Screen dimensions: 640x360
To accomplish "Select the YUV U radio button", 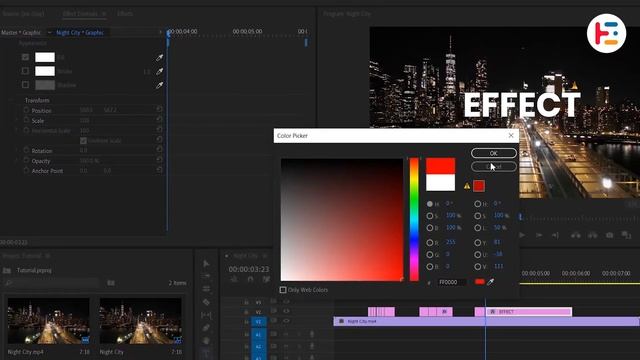I will 478,254.
